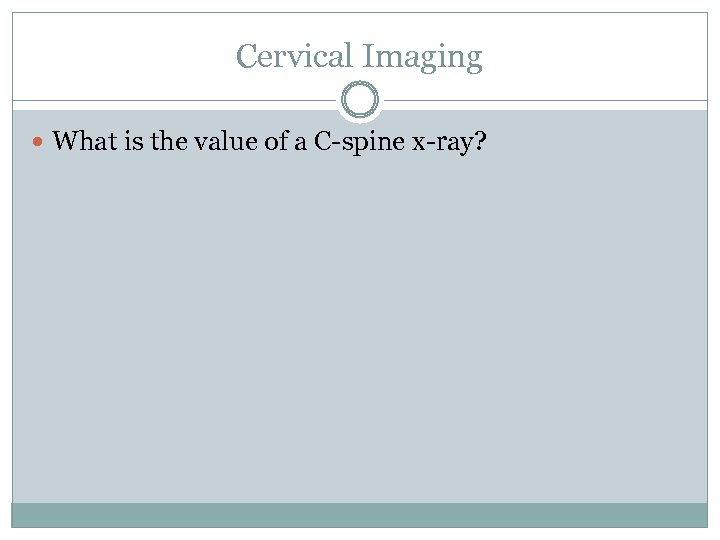Select the "Cervical Imaging" slide title
Viewport: 720px width, 540px height.
point(359,56)
